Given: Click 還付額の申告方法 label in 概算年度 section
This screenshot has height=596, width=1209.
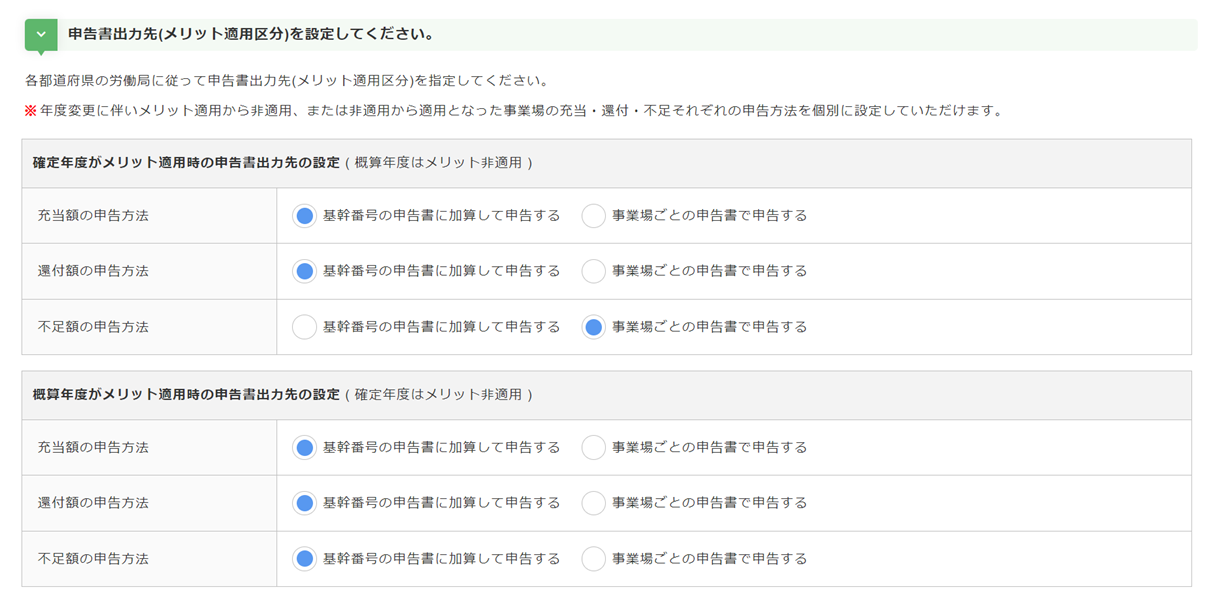Looking at the screenshot, I should tap(93, 503).
